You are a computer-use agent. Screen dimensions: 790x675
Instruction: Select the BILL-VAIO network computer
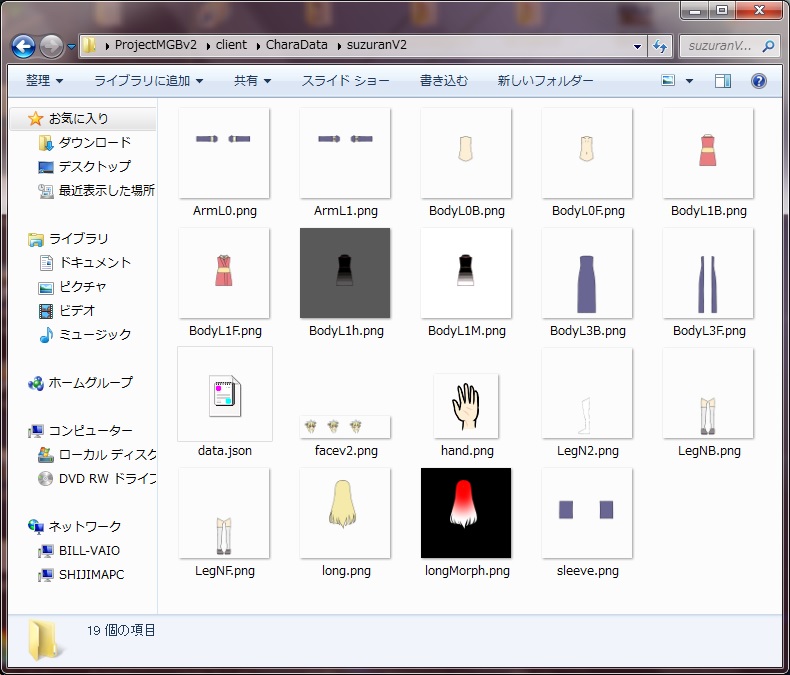[89, 551]
